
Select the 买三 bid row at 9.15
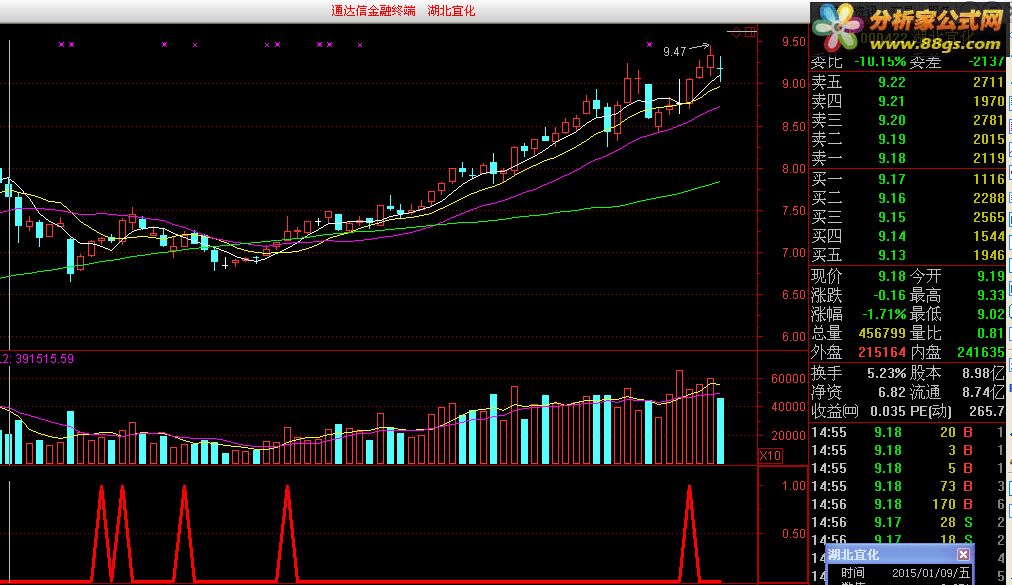pos(907,218)
